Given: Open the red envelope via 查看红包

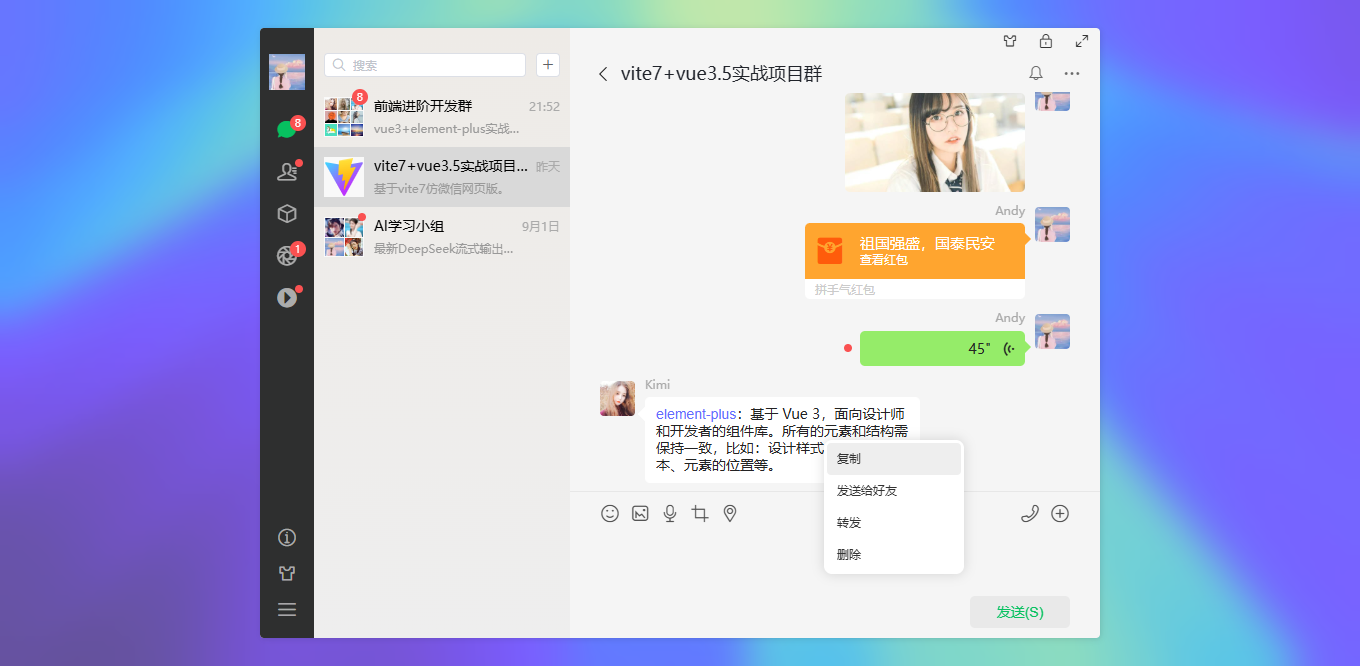Looking at the screenshot, I should (886, 260).
